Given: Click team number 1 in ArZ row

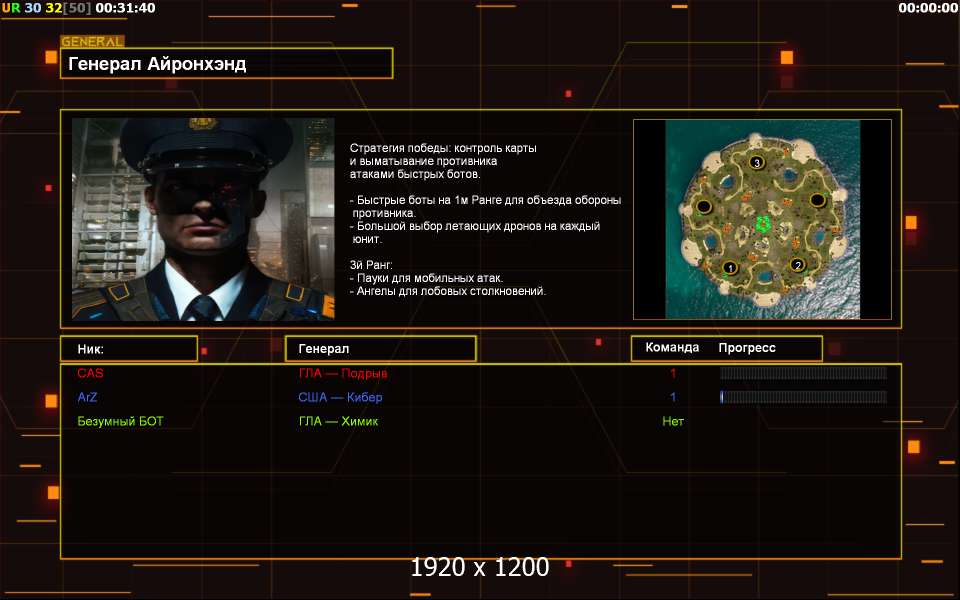Looking at the screenshot, I should (673, 397).
